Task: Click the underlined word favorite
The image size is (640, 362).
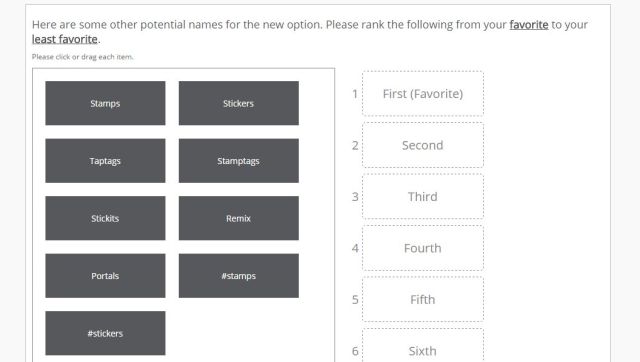Action: 529,24
